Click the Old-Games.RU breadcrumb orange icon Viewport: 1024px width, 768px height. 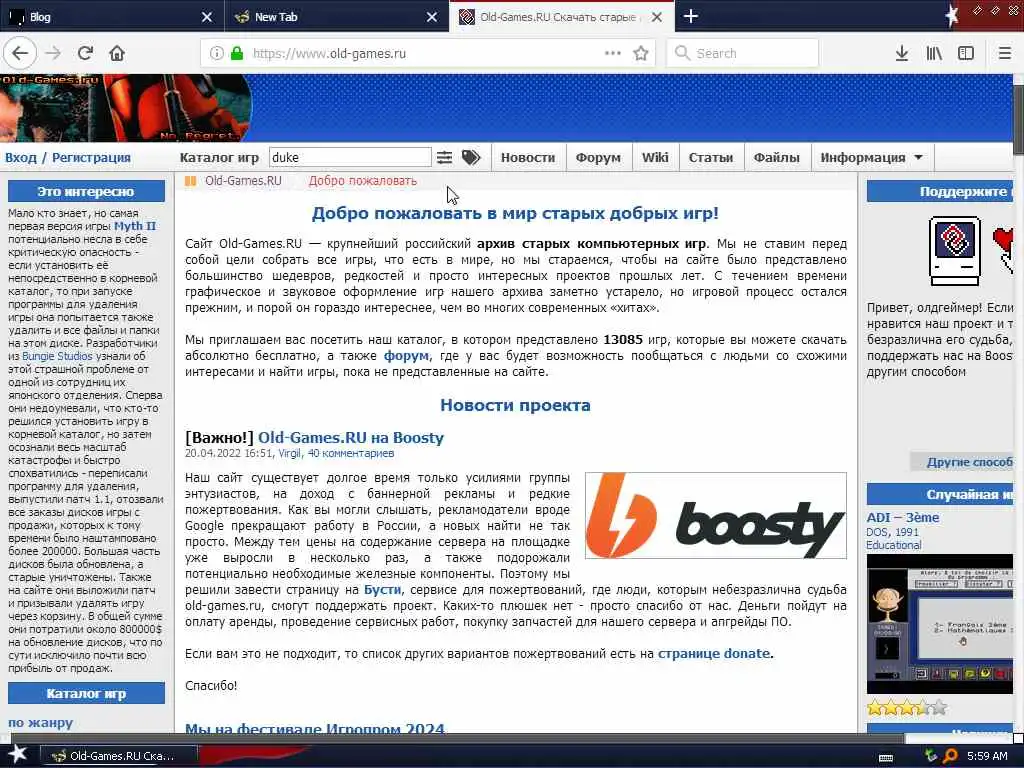pyautogui.click(x=190, y=181)
